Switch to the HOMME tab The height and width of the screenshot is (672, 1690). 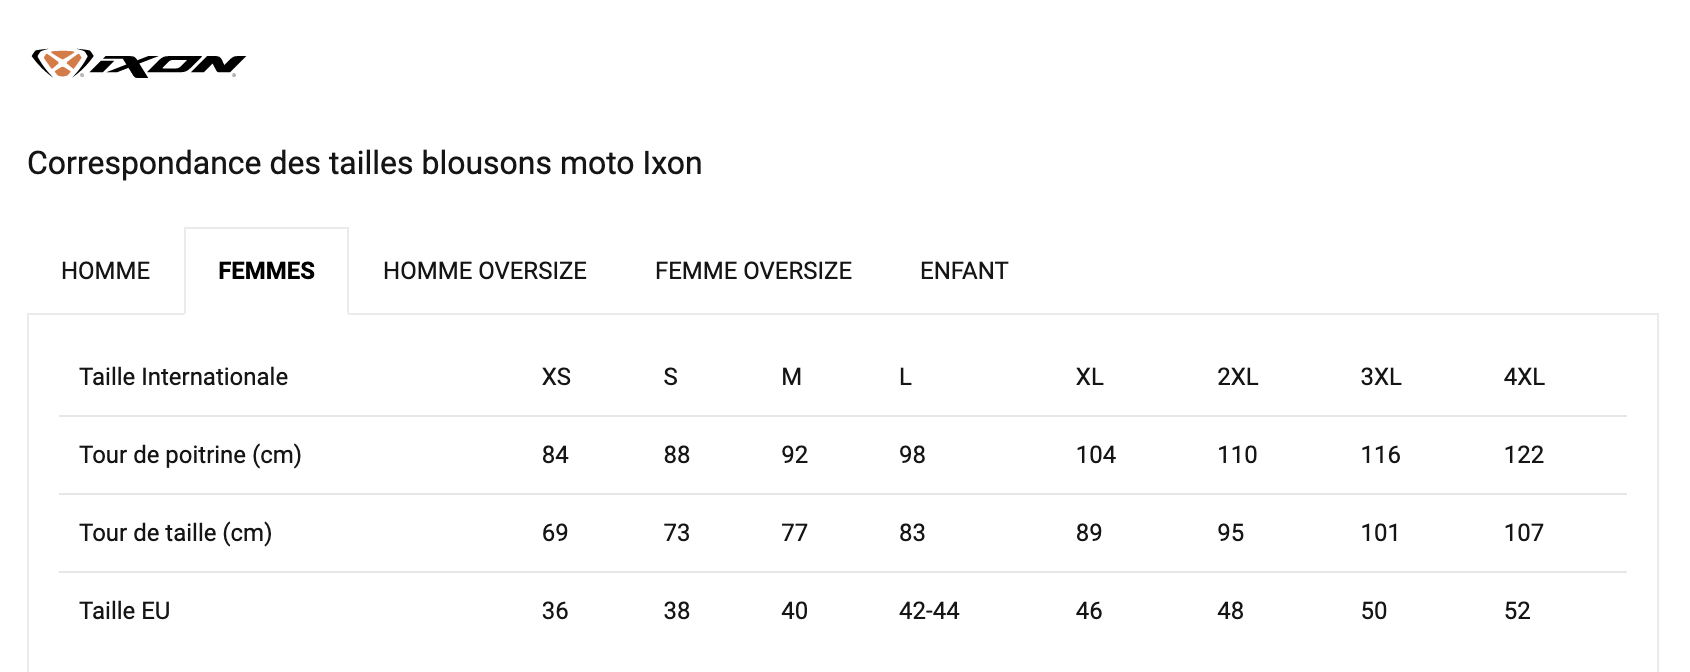click(x=105, y=271)
